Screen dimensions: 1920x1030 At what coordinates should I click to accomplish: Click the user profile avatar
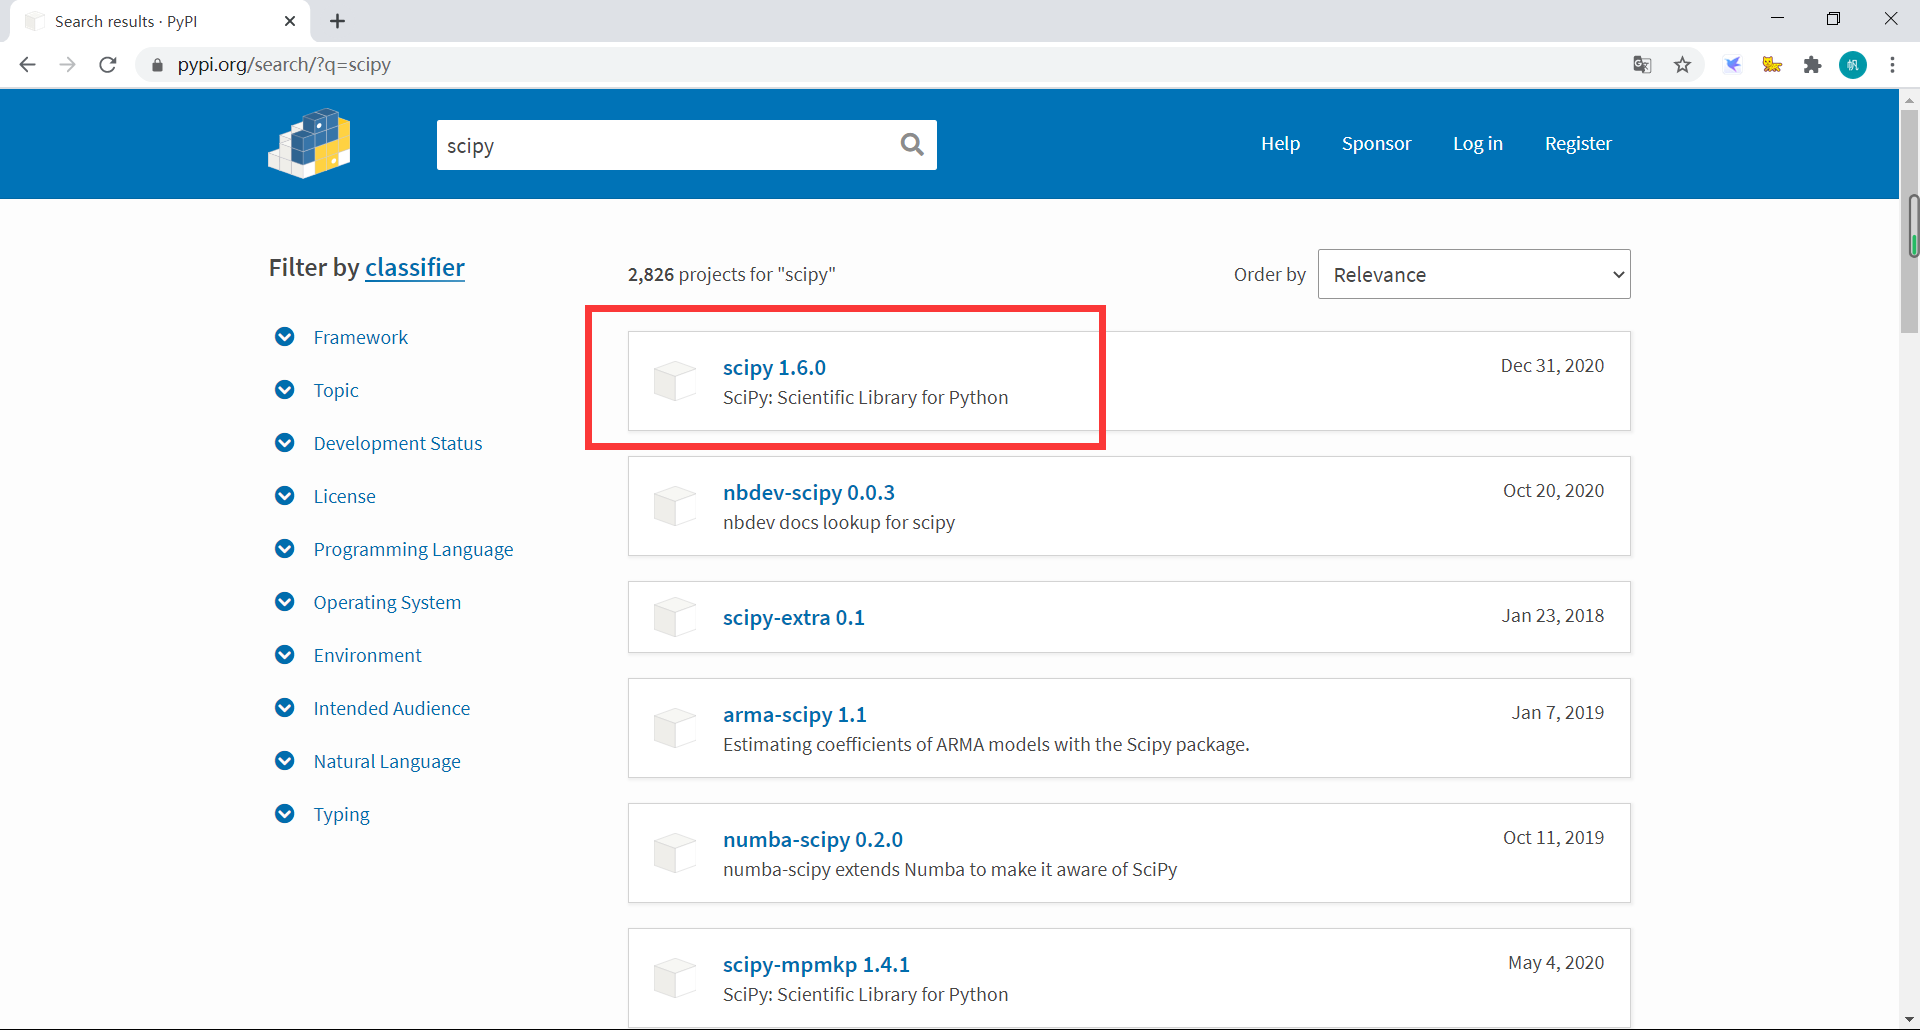click(x=1853, y=65)
